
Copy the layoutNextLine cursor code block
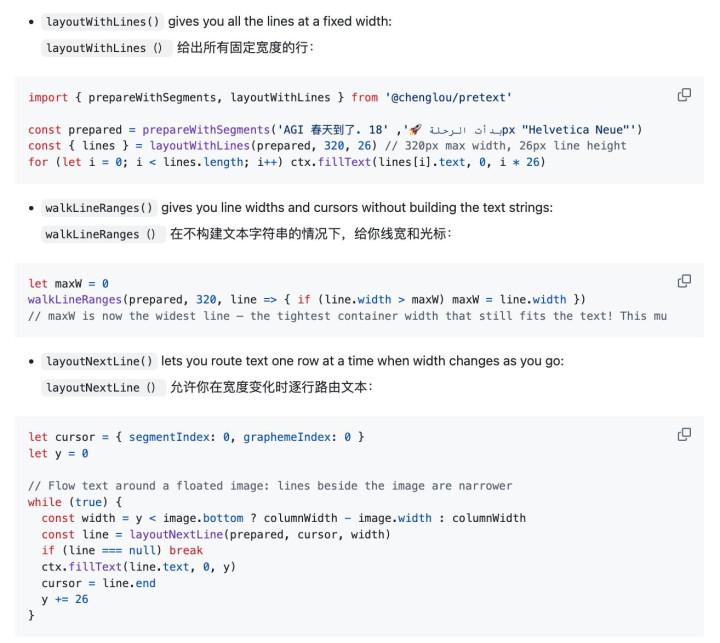click(684, 434)
